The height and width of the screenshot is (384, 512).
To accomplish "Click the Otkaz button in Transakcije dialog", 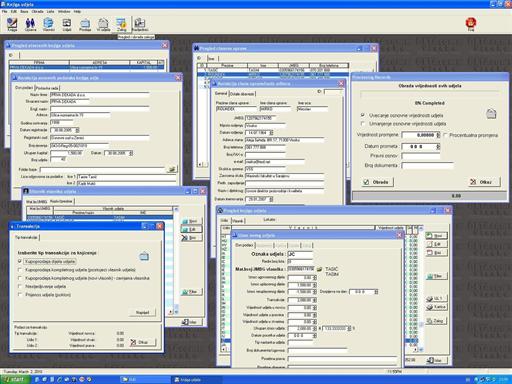I will (x=142, y=342).
